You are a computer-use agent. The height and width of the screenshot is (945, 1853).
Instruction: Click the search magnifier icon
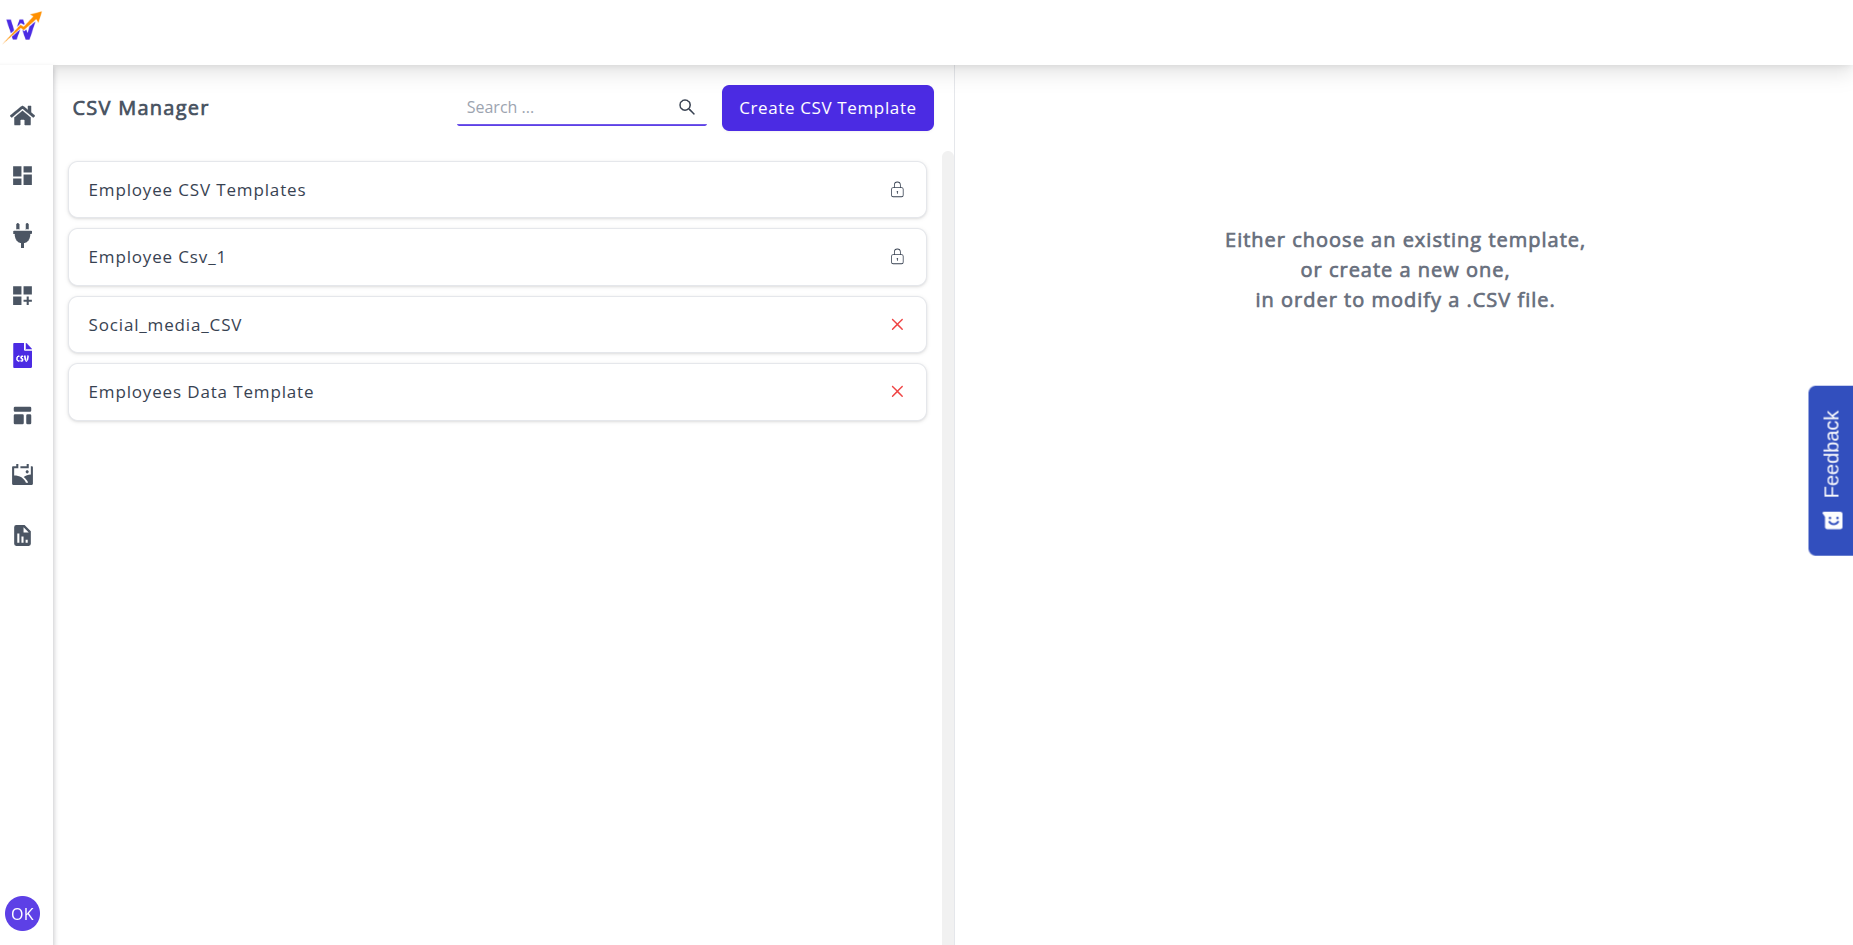tap(687, 107)
